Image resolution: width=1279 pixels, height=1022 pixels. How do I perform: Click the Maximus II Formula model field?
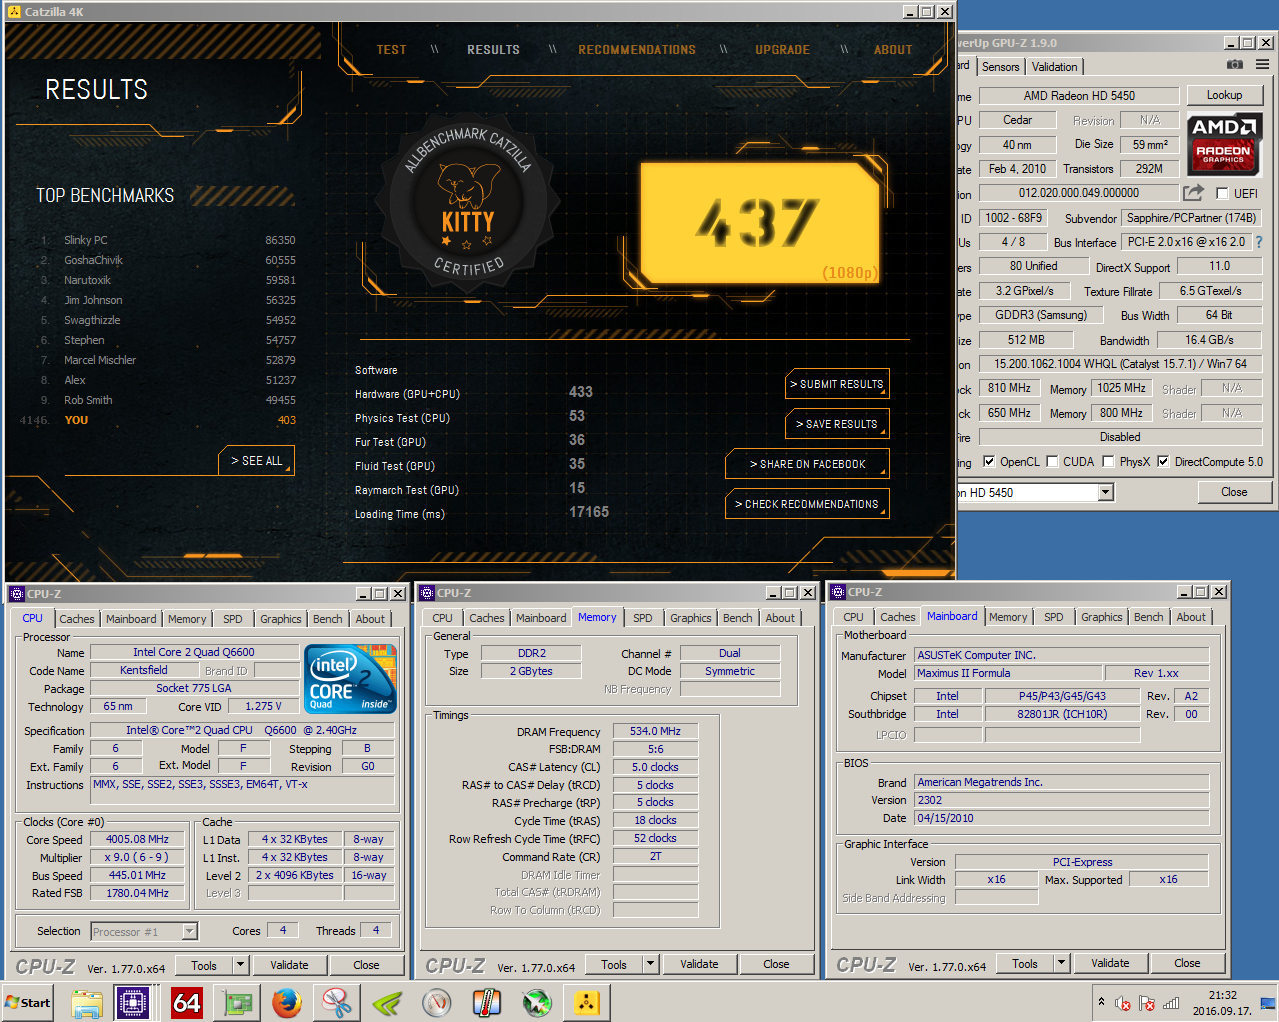[x=1008, y=673]
